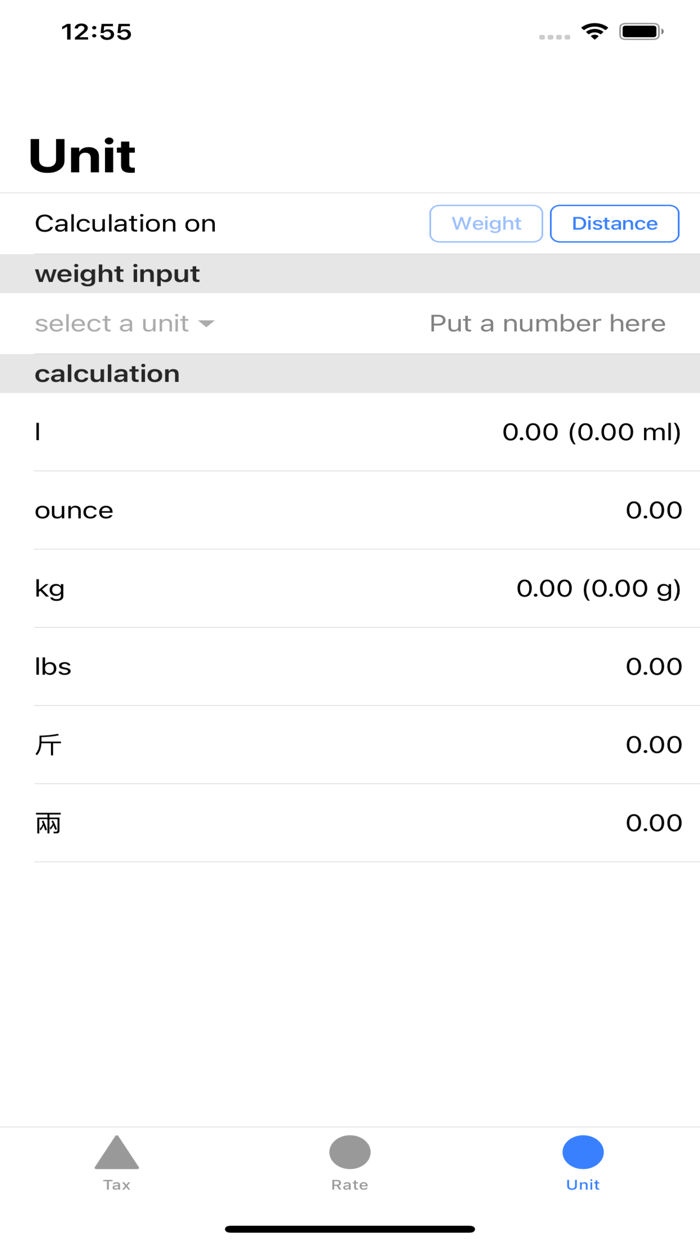
Task: Tap the l (ml) result value
Action: tap(591, 432)
